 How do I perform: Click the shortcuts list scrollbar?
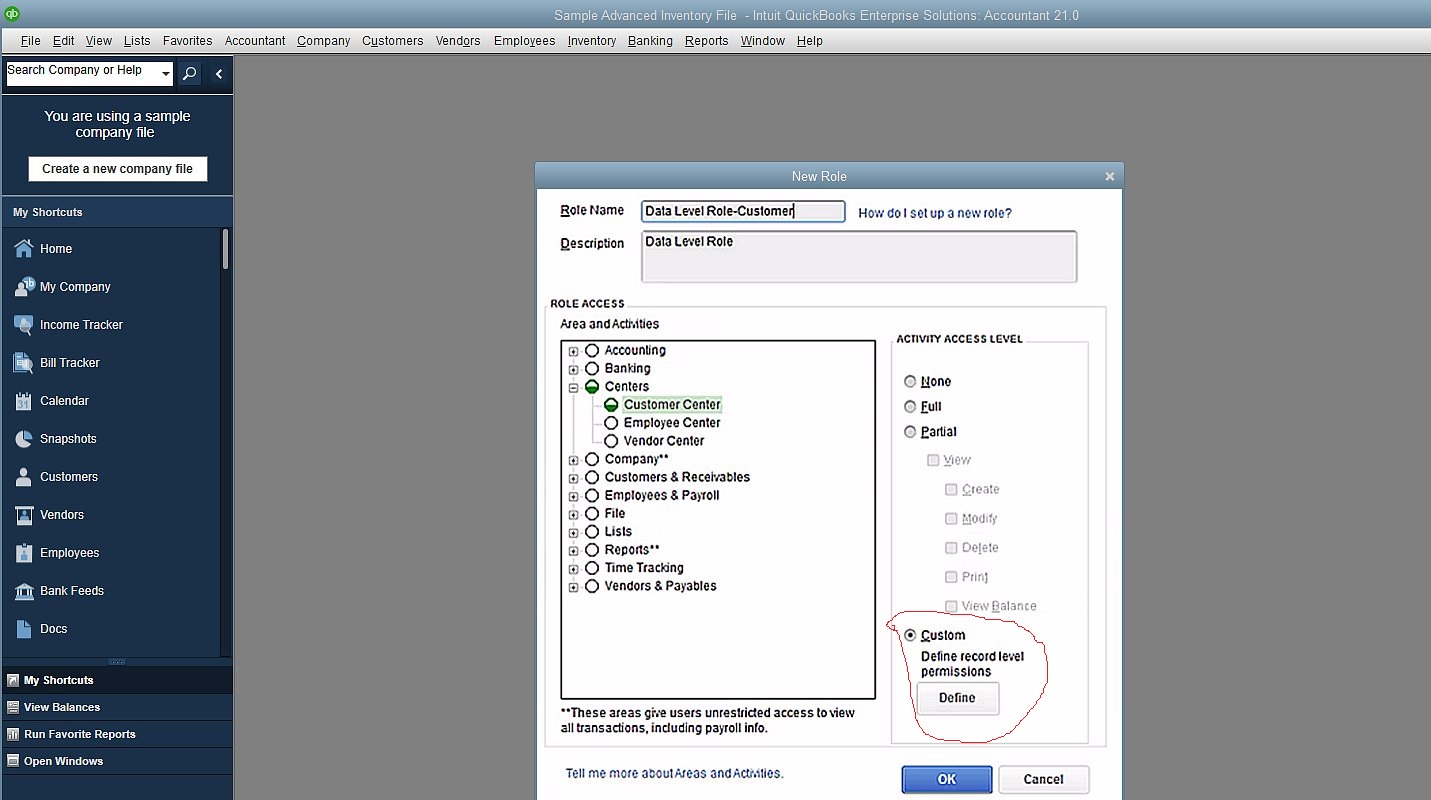point(226,248)
